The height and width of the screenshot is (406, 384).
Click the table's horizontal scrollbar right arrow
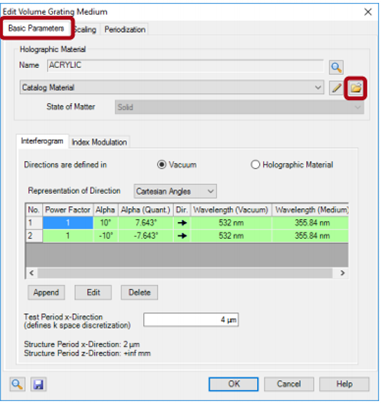pyautogui.click(x=342, y=273)
